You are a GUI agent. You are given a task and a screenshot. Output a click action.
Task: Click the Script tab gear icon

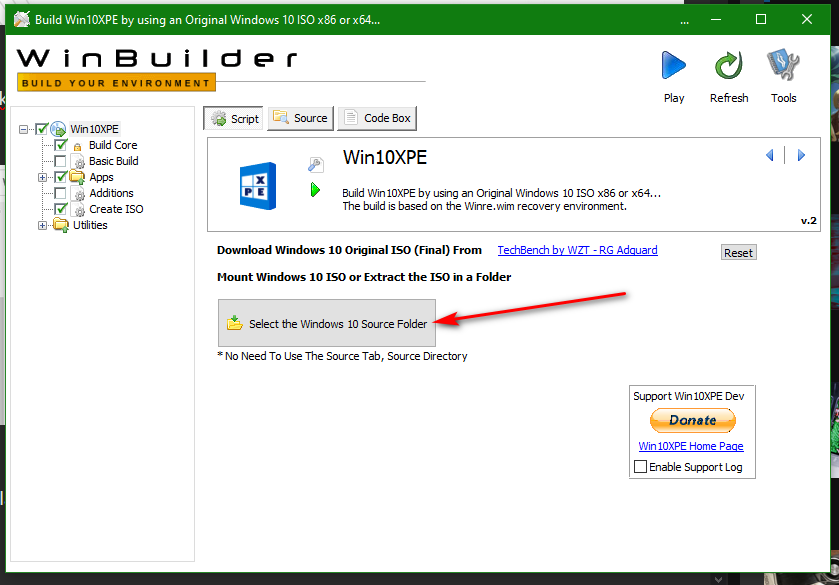pyautogui.click(x=219, y=118)
